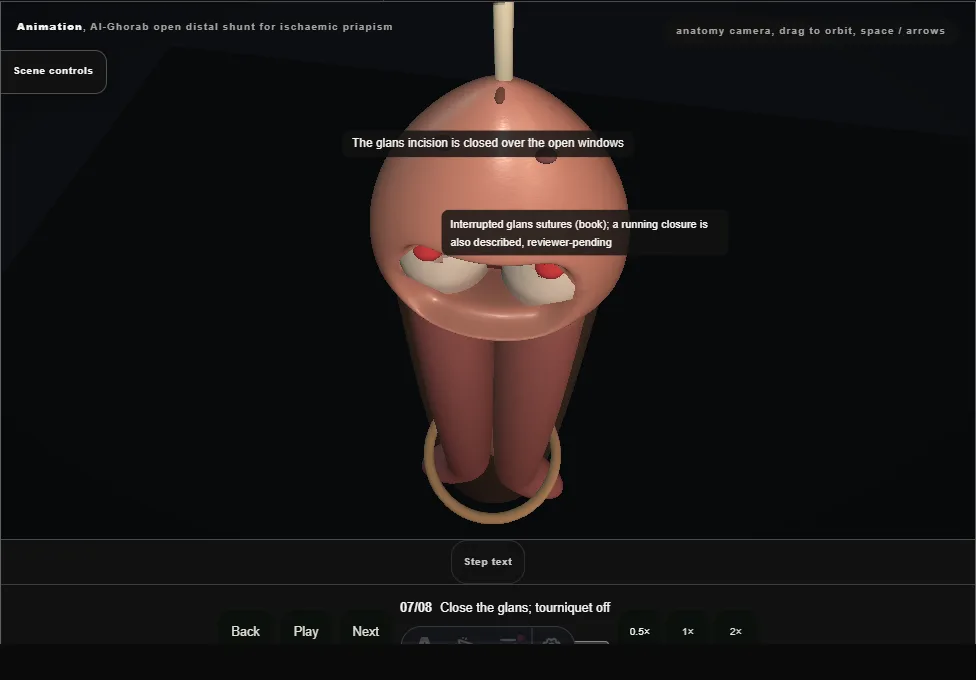The width and height of the screenshot is (976, 680).
Task: Click the 'Animation' heading label
Action: pos(49,27)
